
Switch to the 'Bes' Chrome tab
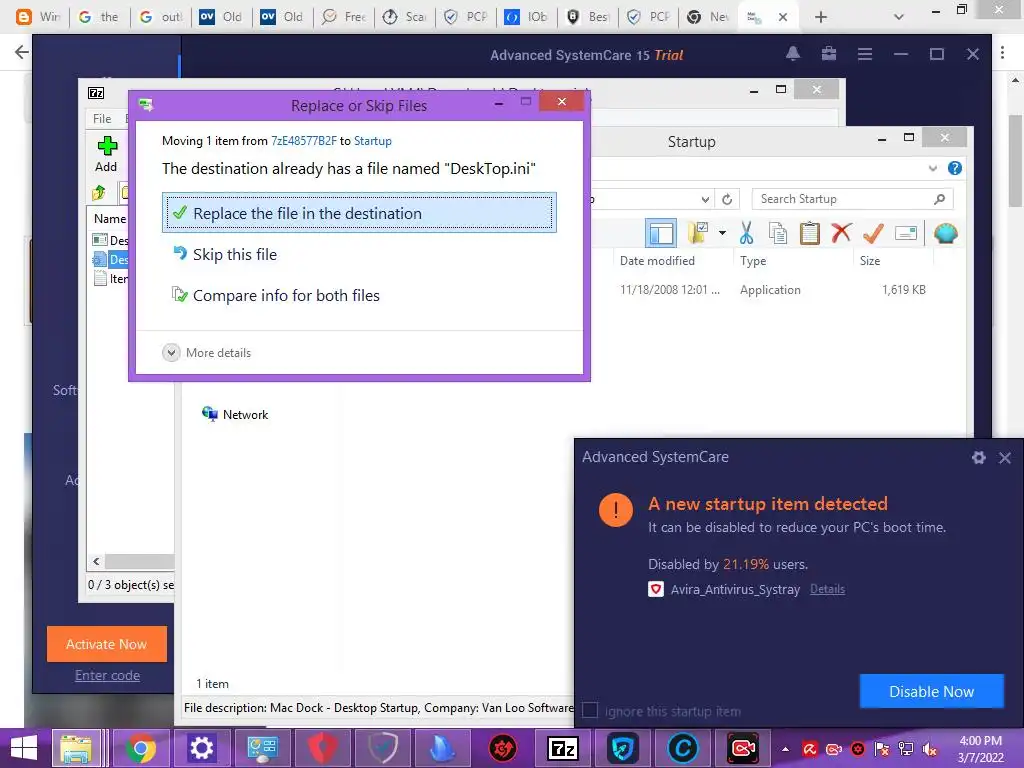point(588,17)
